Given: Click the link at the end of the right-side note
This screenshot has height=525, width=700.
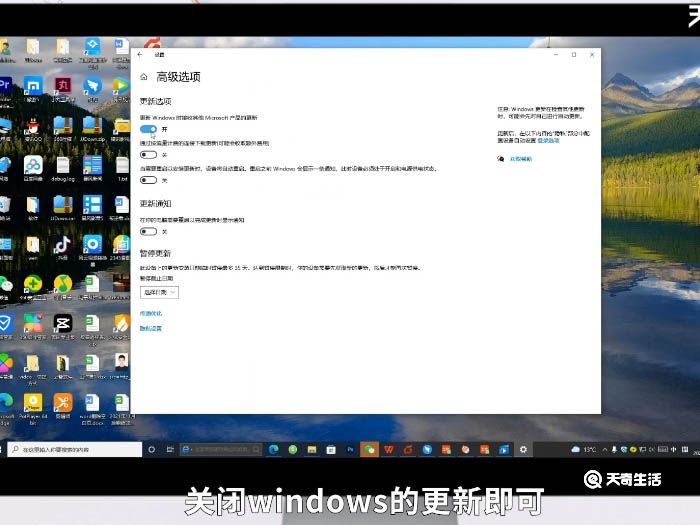Looking at the screenshot, I should [548, 140].
